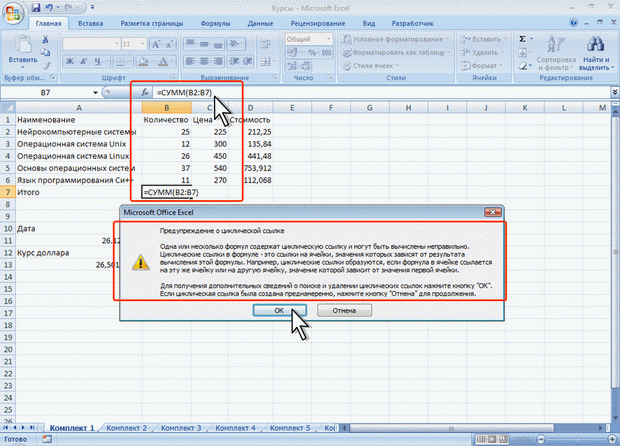The height and width of the screenshot is (446, 620).
Task: Expand the Общий number format dropdown
Action: pyautogui.click(x=330, y=39)
